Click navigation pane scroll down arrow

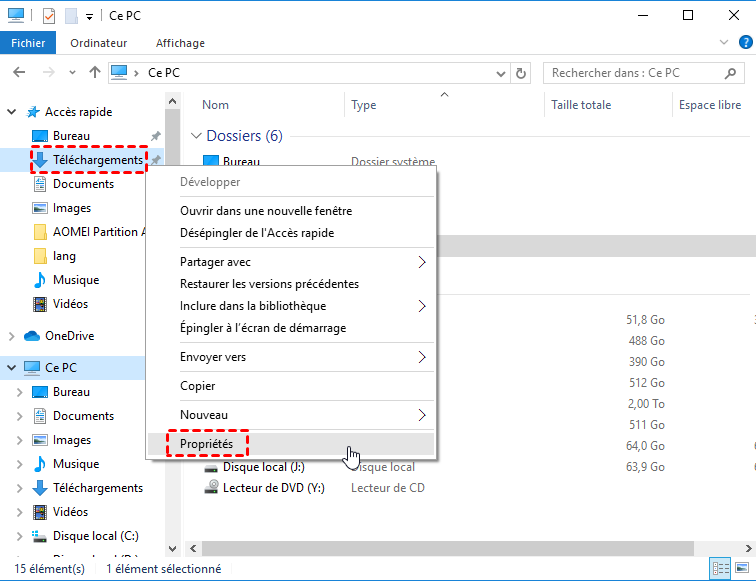pyautogui.click(x=172, y=549)
